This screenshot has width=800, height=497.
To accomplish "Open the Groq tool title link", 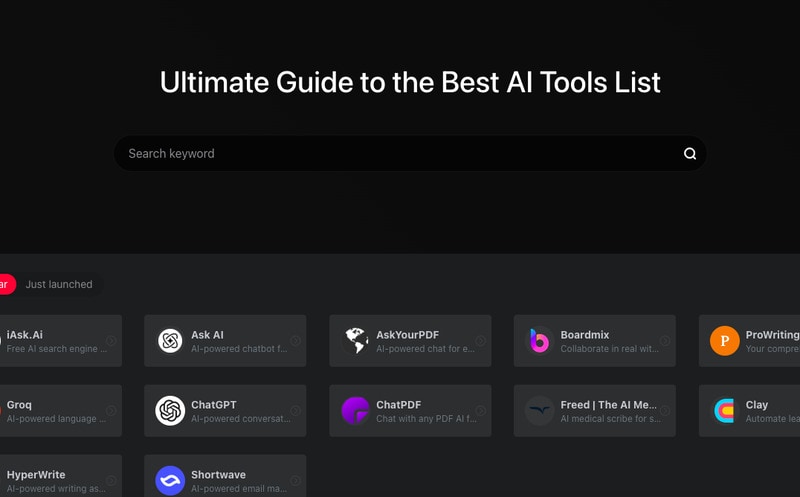I will tap(19, 405).
